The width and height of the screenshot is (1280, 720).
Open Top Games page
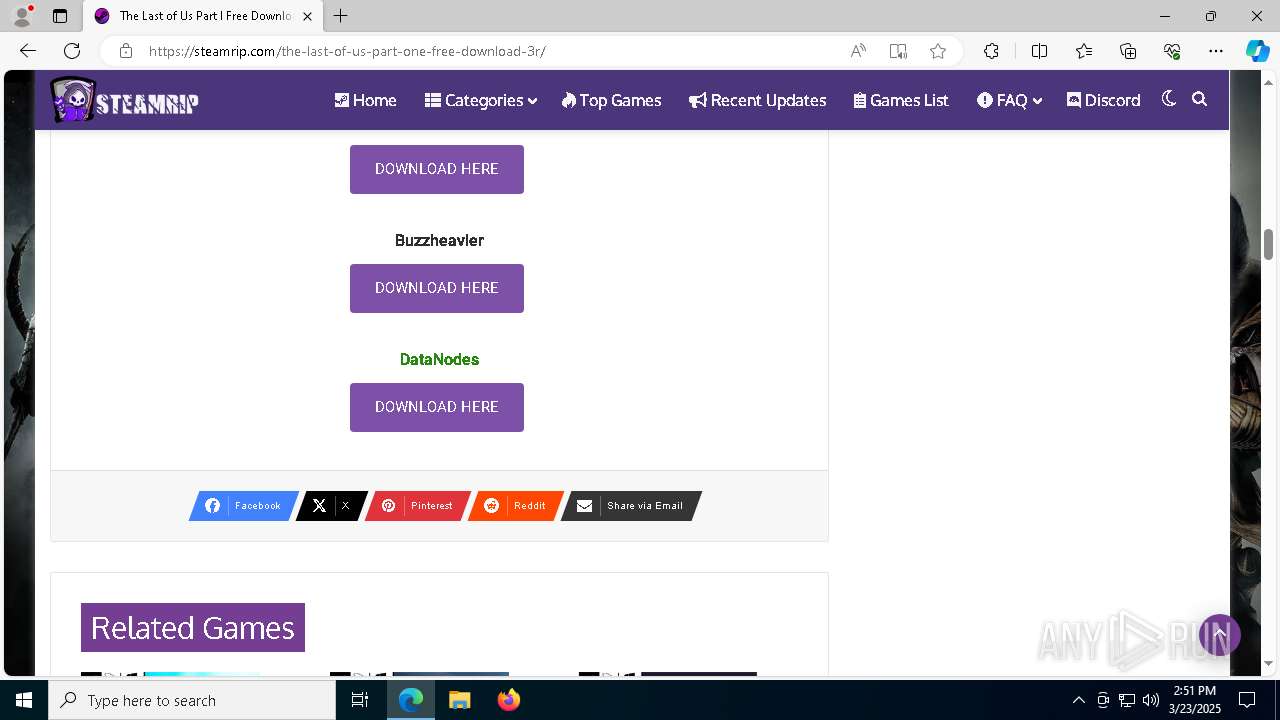pos(612,100)
